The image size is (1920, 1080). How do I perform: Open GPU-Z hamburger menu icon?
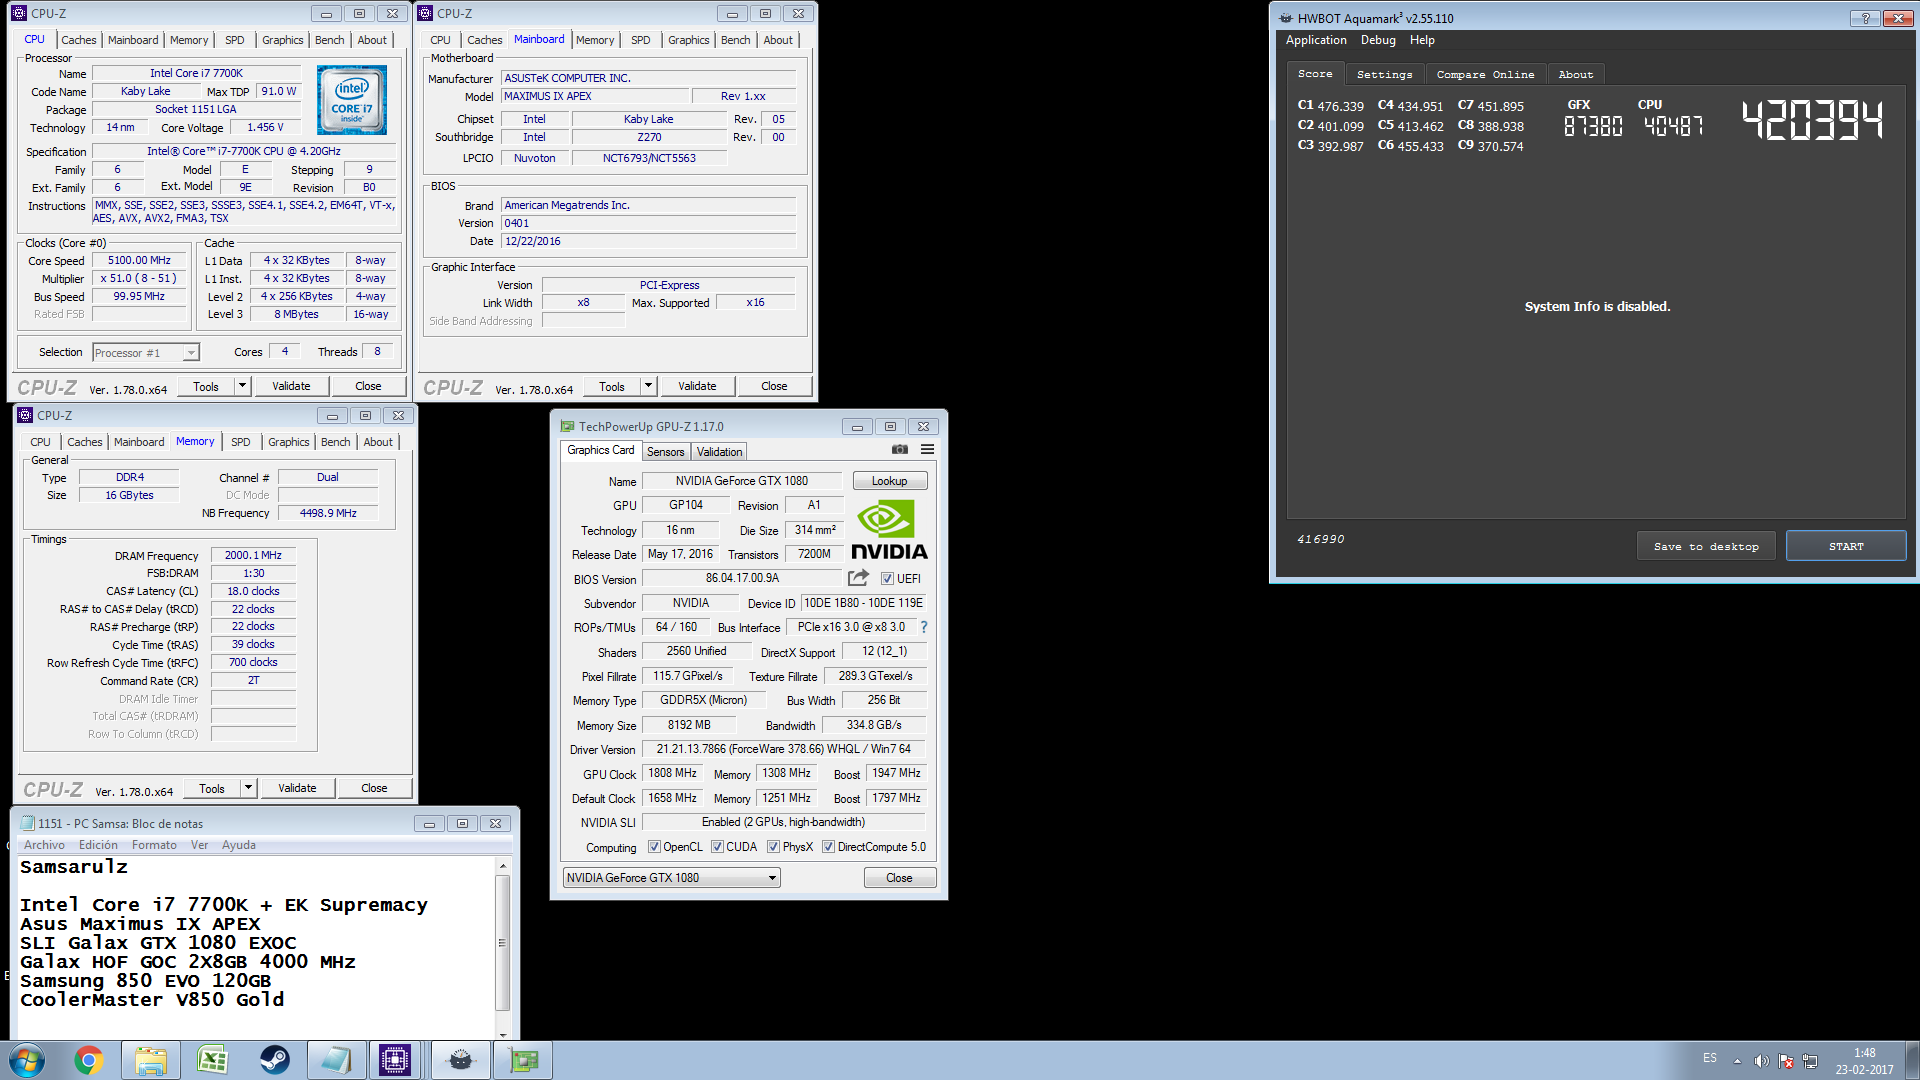928,450
